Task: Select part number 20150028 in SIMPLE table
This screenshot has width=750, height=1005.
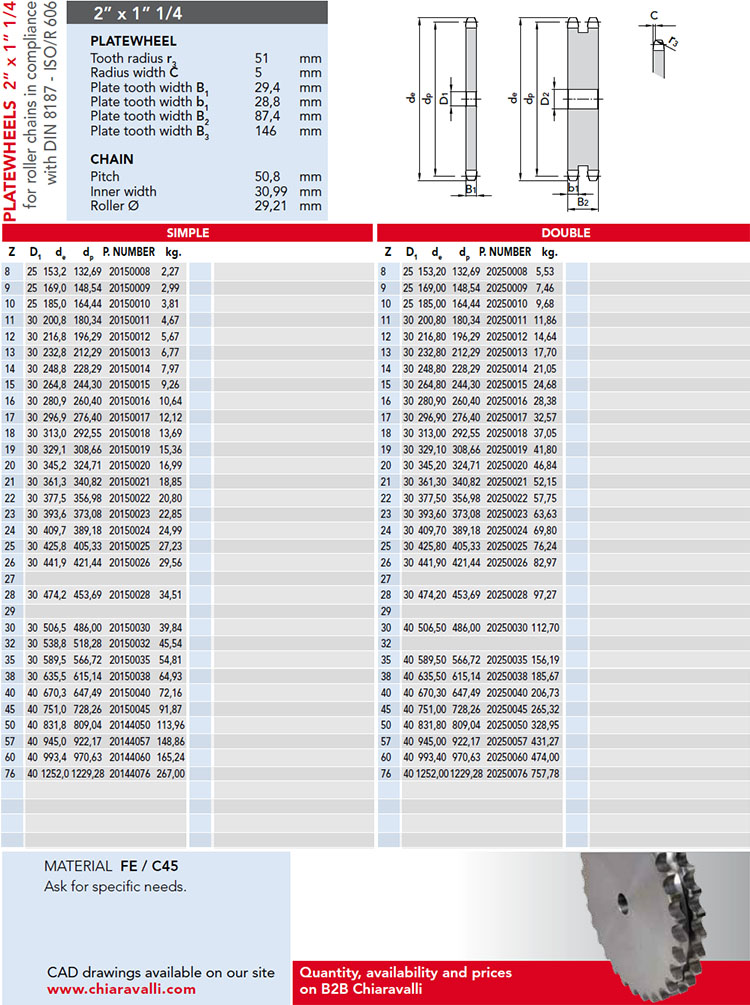Action: click(129, 595)
